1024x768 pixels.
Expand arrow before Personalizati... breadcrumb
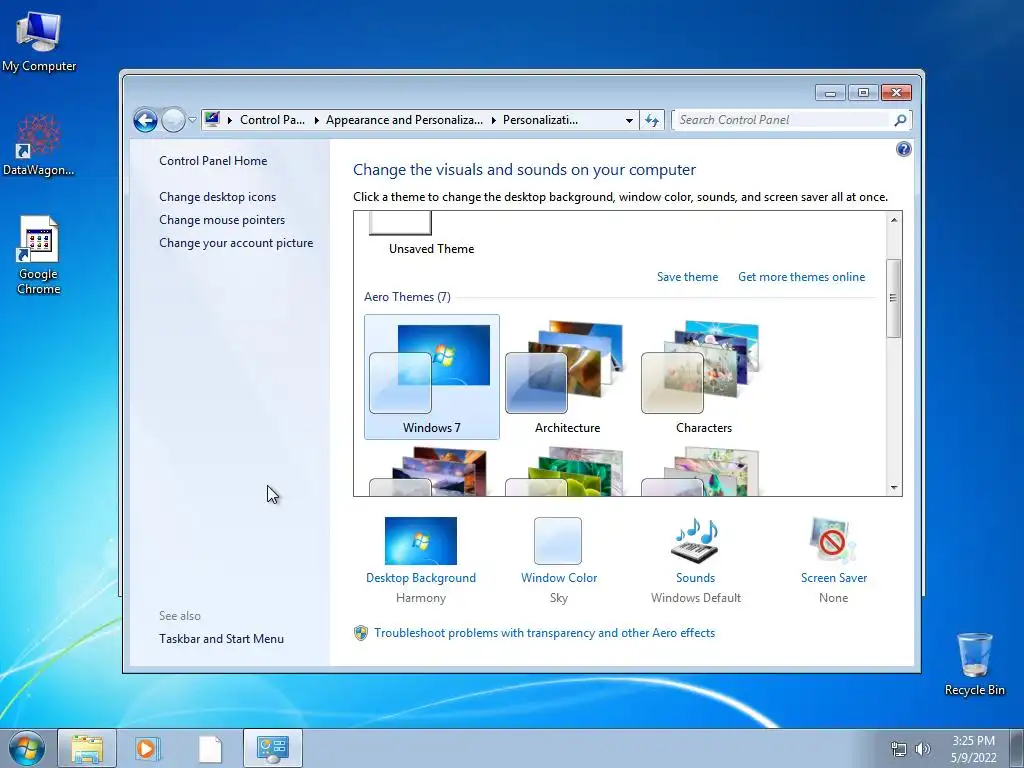click(493, 120)
